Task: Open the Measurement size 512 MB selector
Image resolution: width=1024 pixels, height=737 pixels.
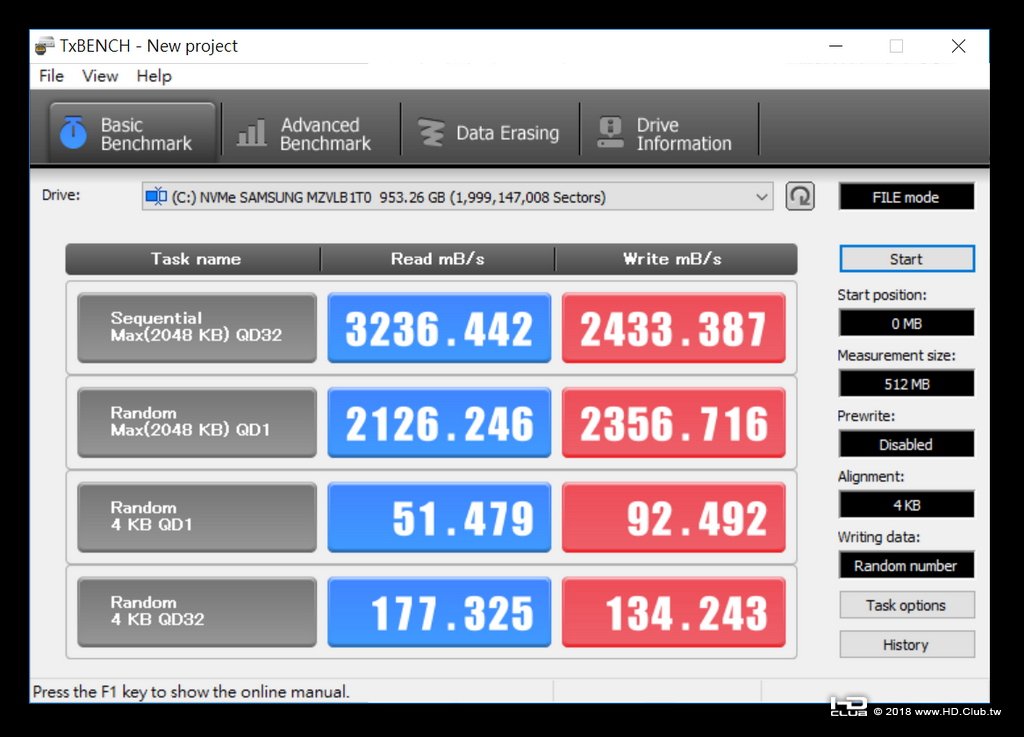Action: tap(906, 384)
